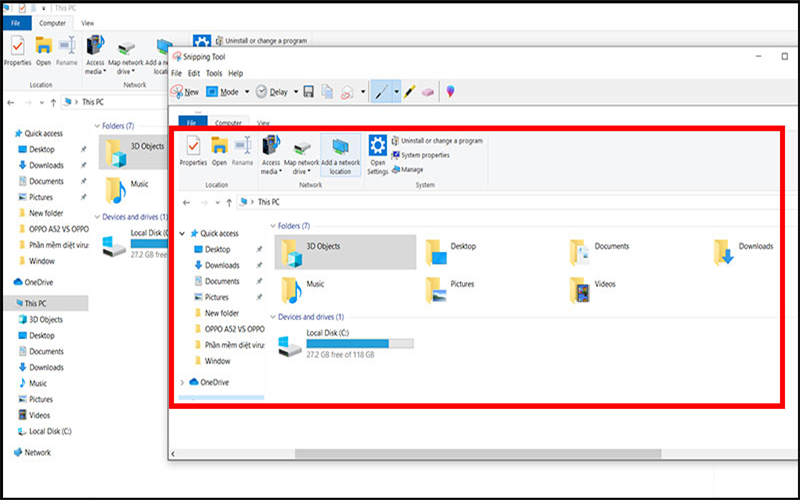Viewport: 800px width, 500px height.
Task: Select 3D Objects under This PC in background sidebar
Action: pyautogui.click(x=41, y=319)
